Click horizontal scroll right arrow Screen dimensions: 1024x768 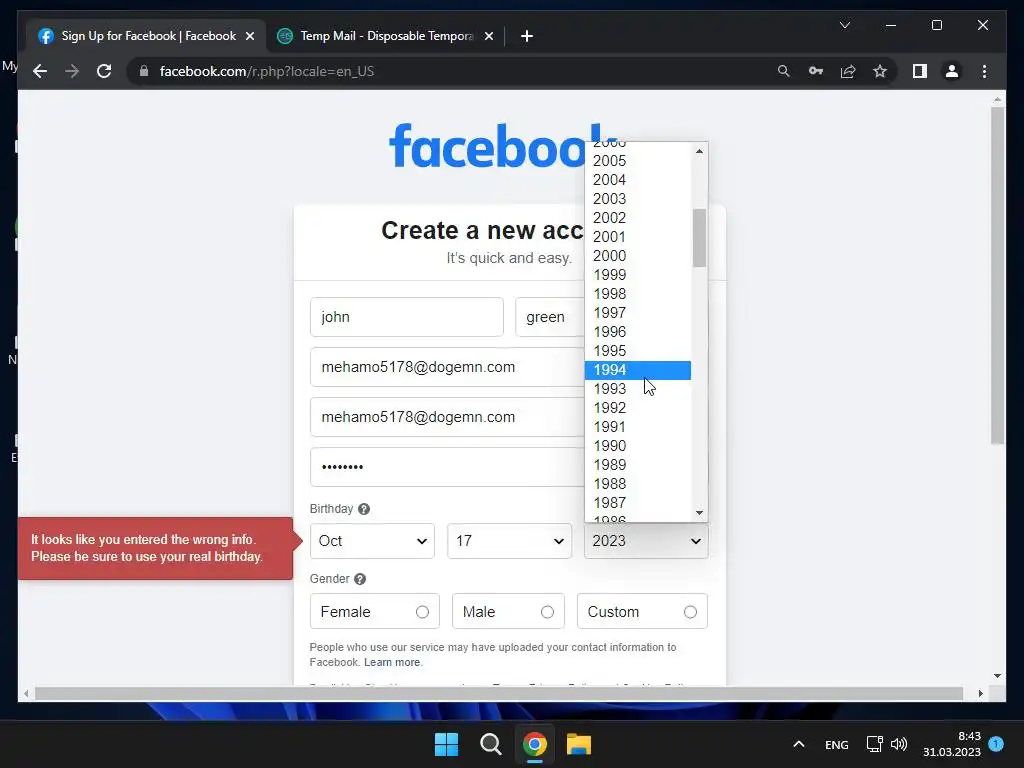[x=980, y=694]
